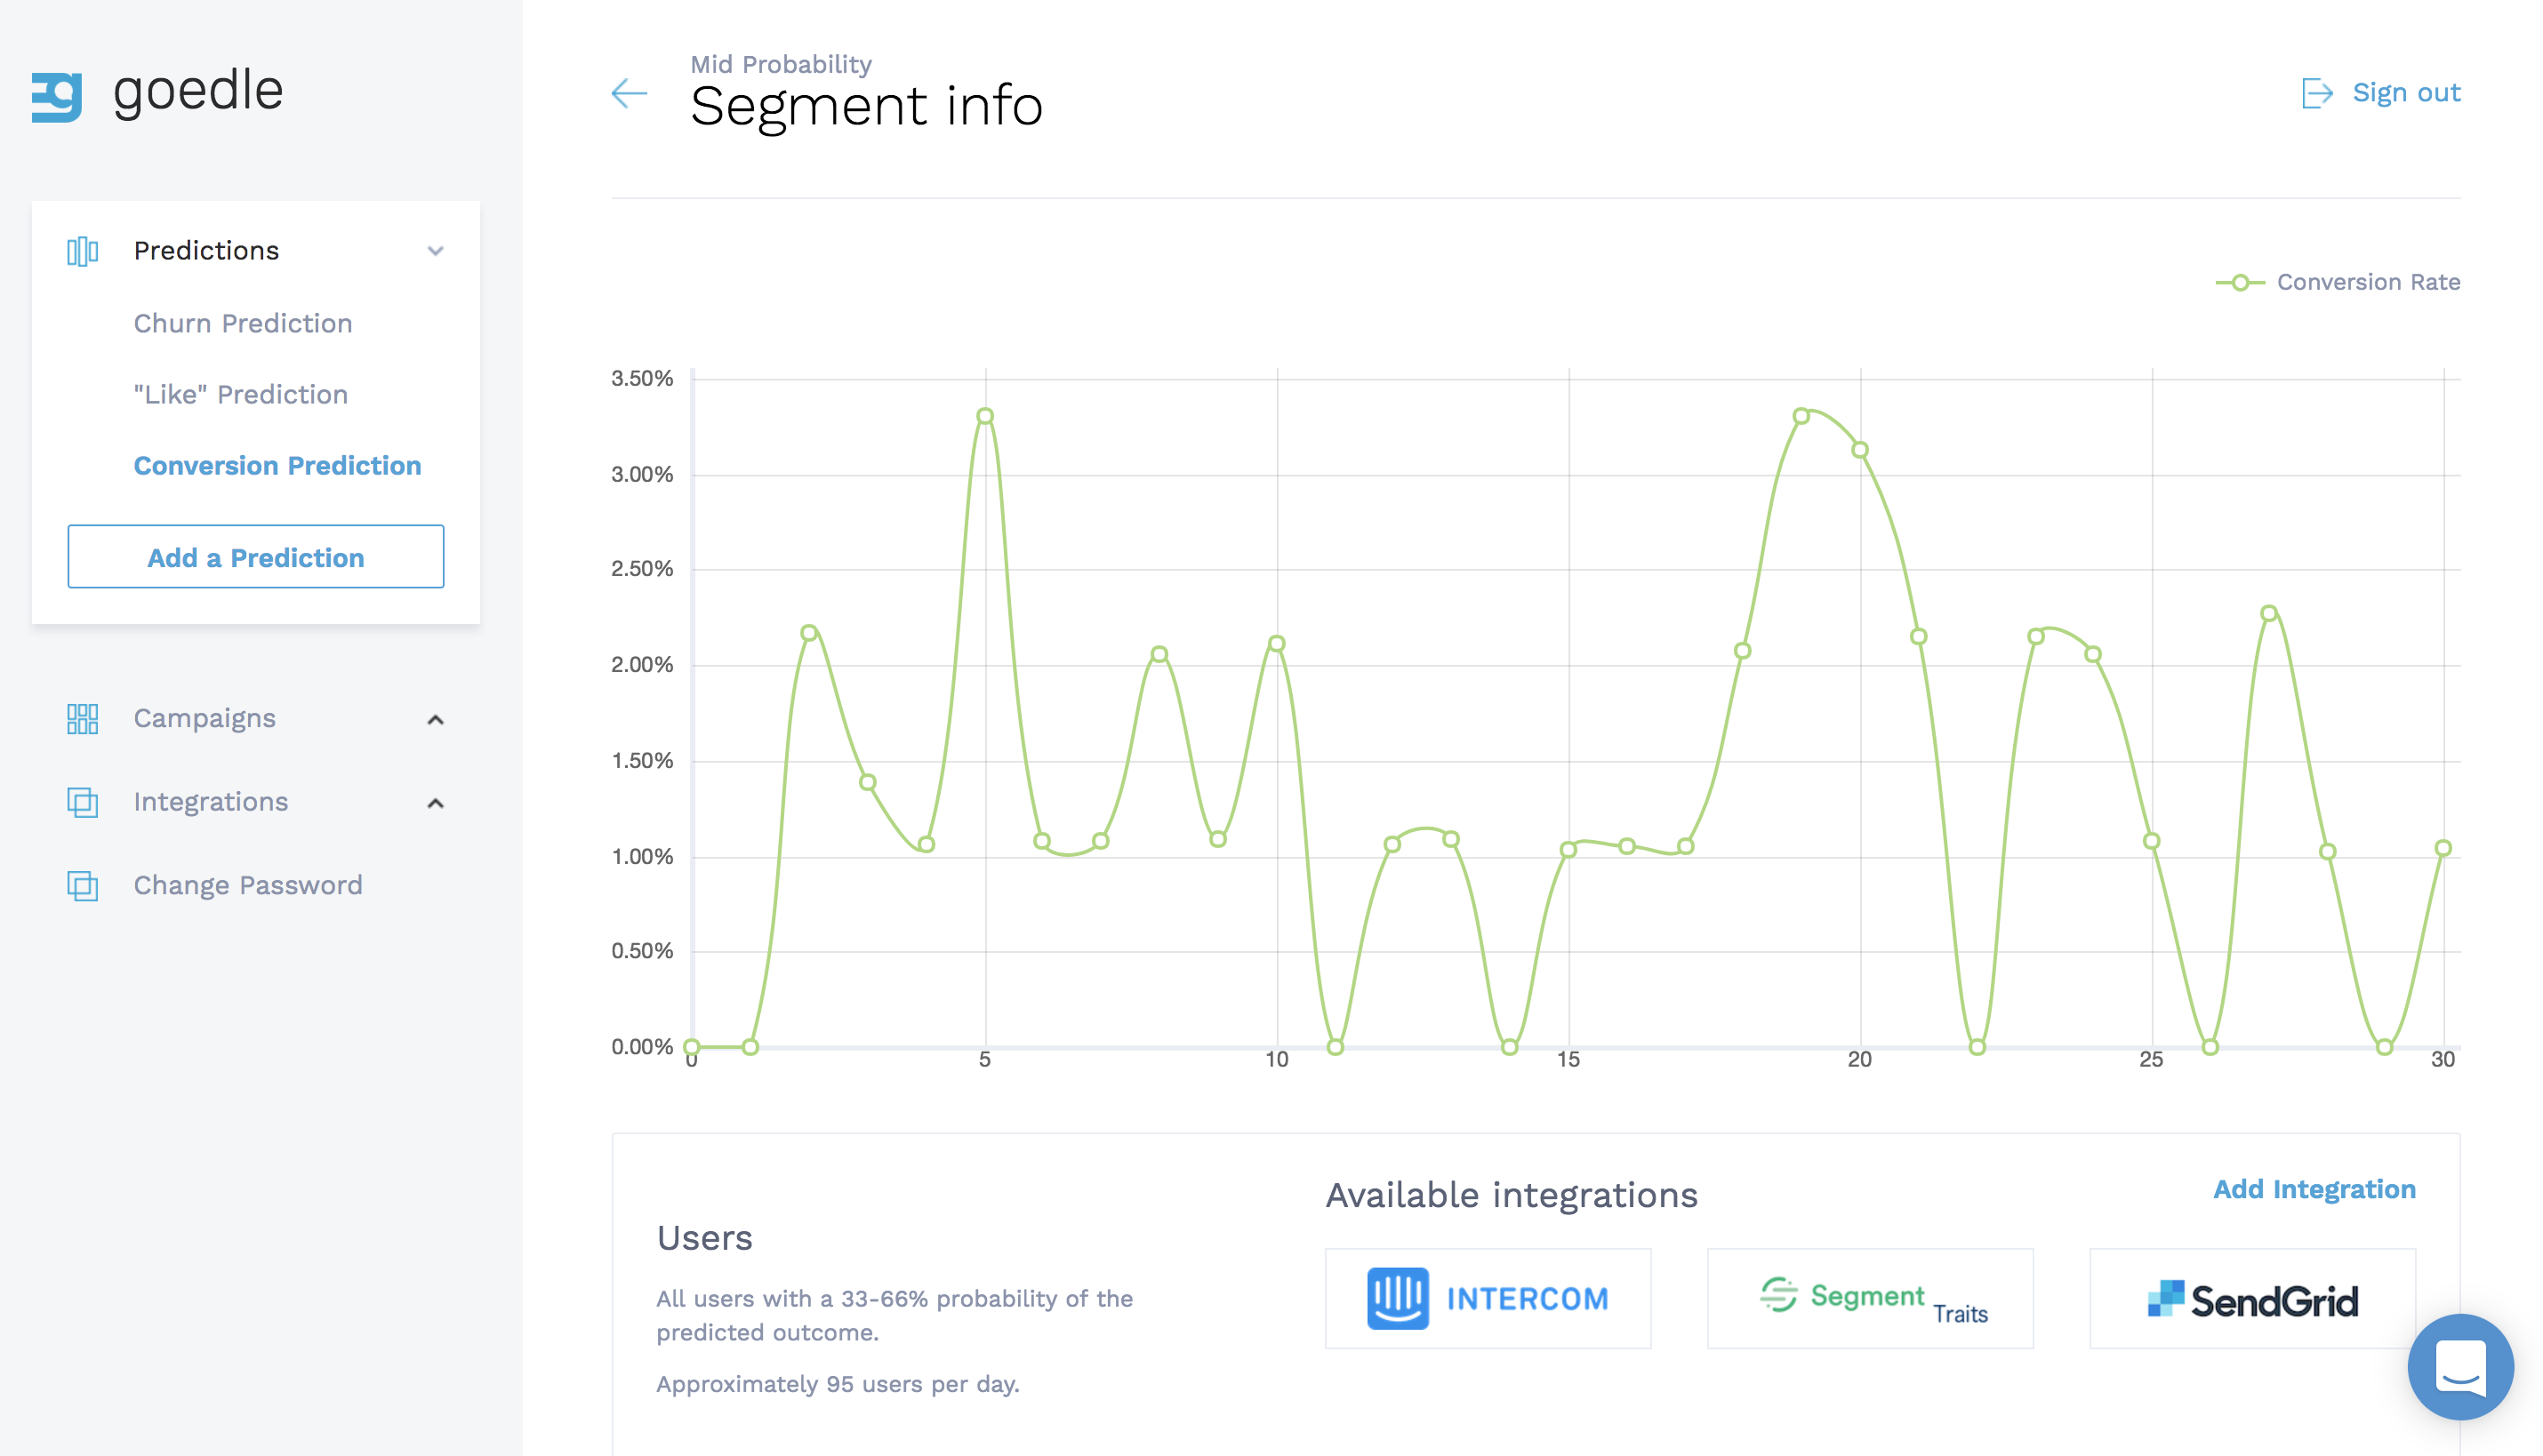
Task: Open Churn Prediction menu item
Action: tap(243, 323)
